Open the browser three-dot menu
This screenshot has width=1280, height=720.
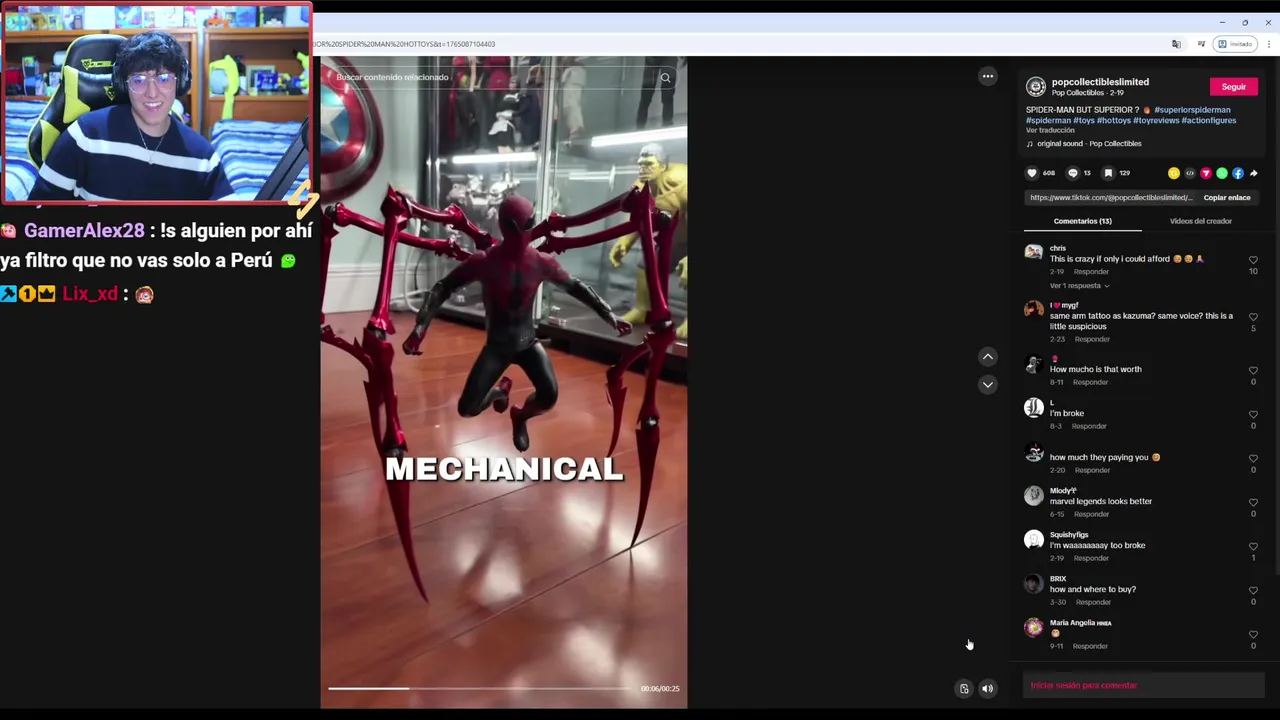click(1269, 44)
